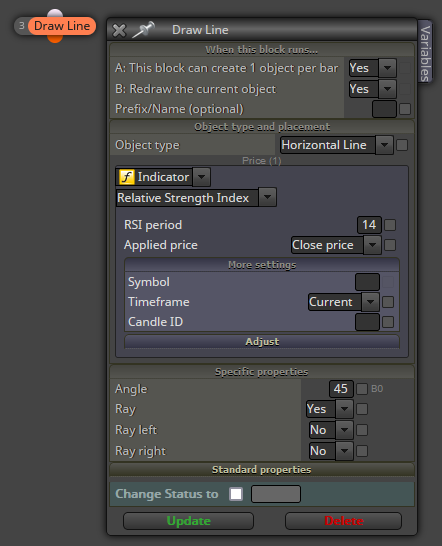This screenshot has height=546, width=442.
Task: Toggle the Prefix/Name checkbox
Action: click(x=405, y=109)
